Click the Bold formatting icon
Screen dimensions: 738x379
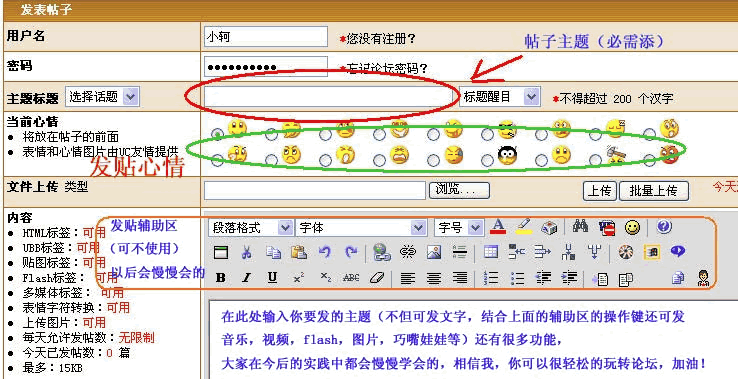(x=220, y=278)
